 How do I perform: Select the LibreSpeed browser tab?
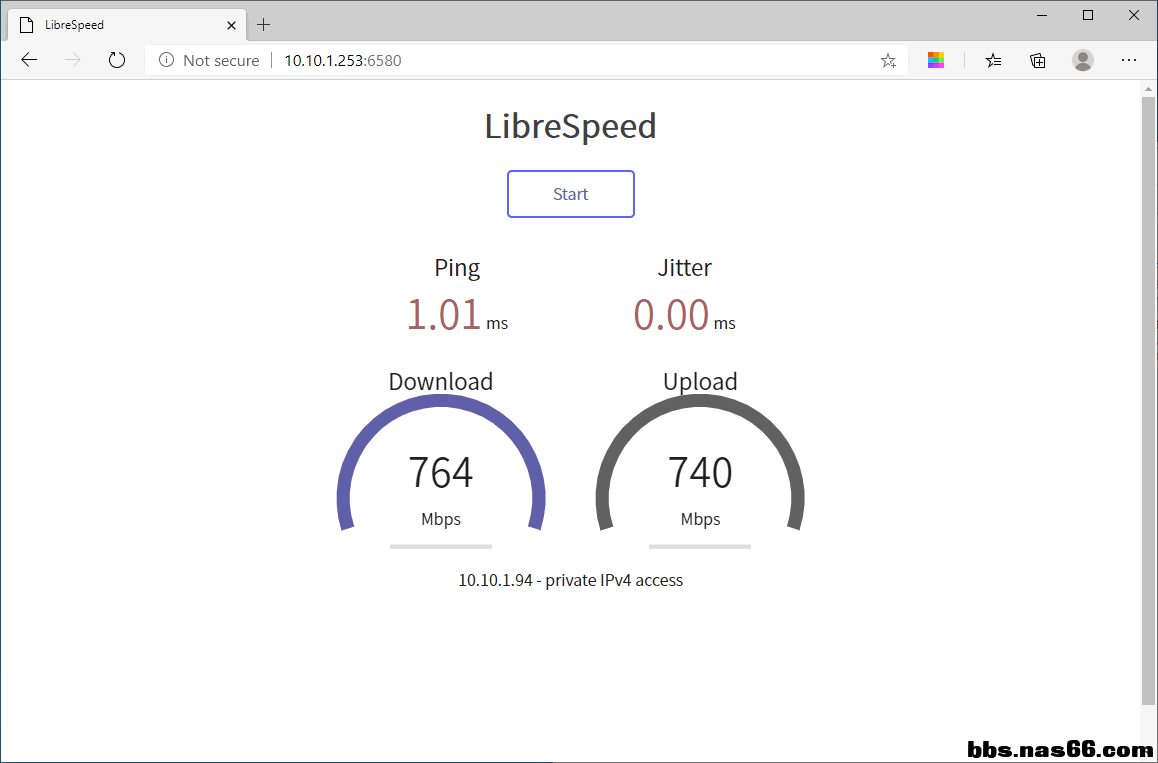(x=120, y=24)
